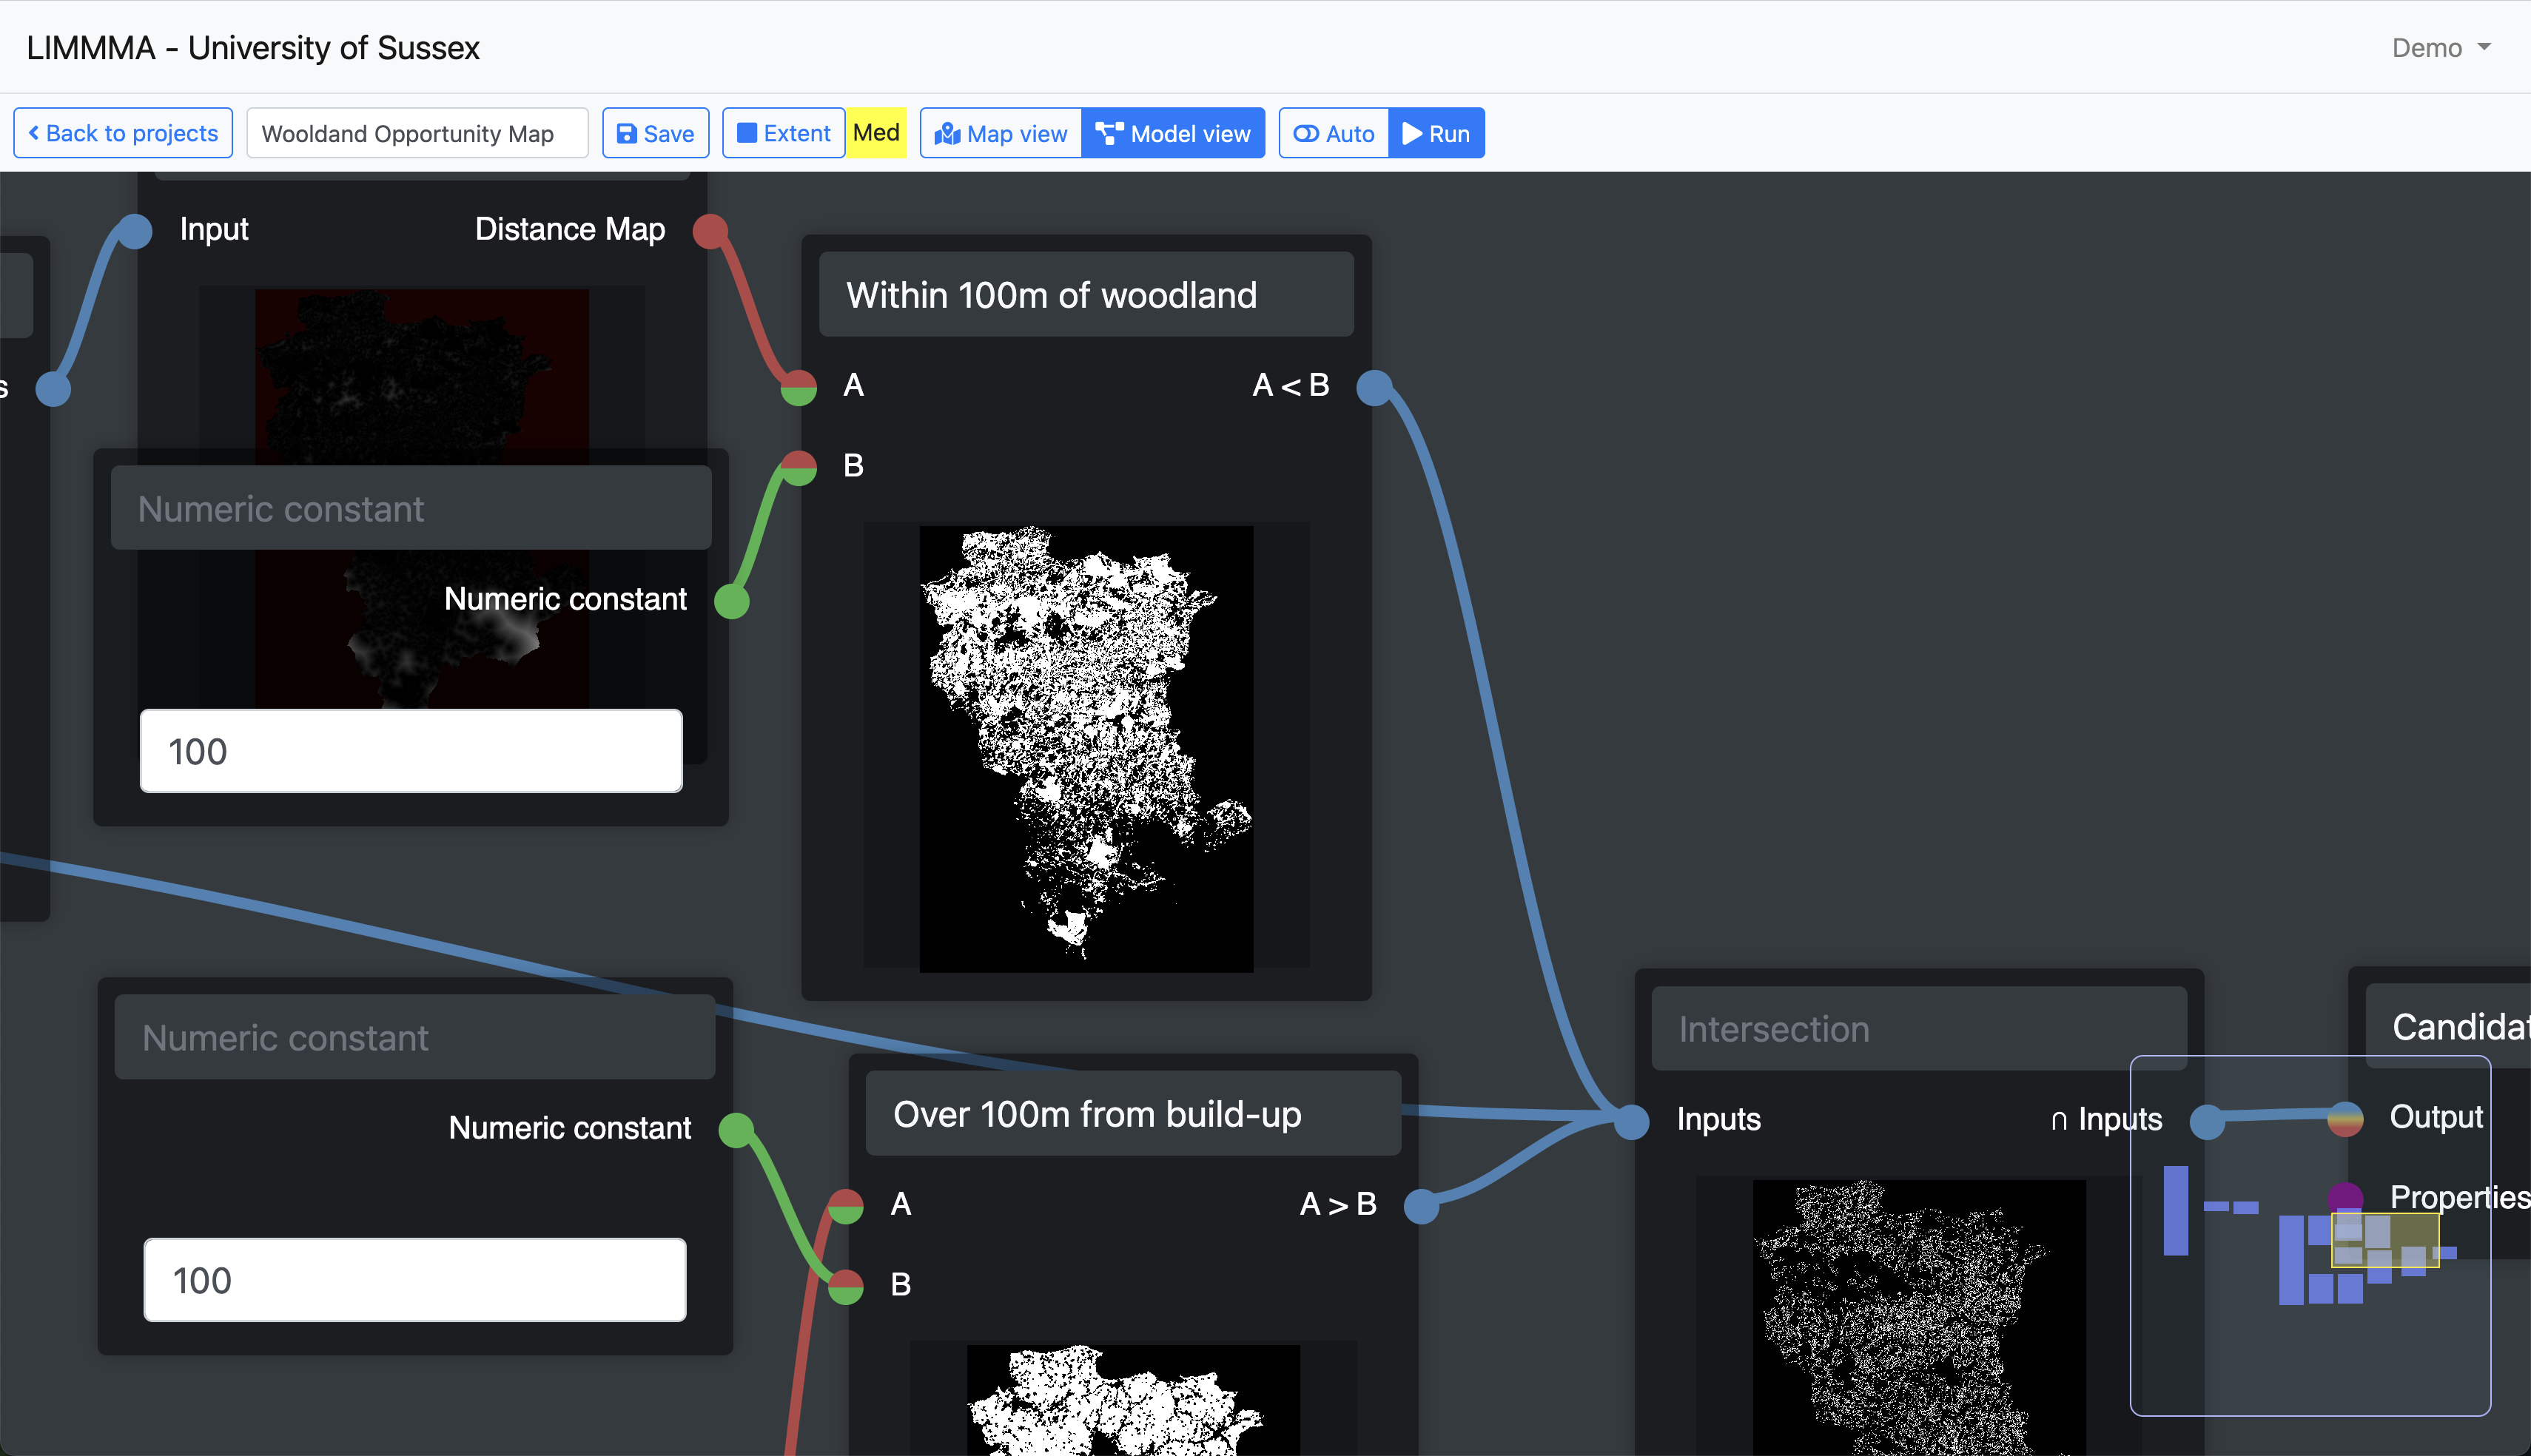
Task: Click the A < B output socket
Action: (x=1374, y=387)
